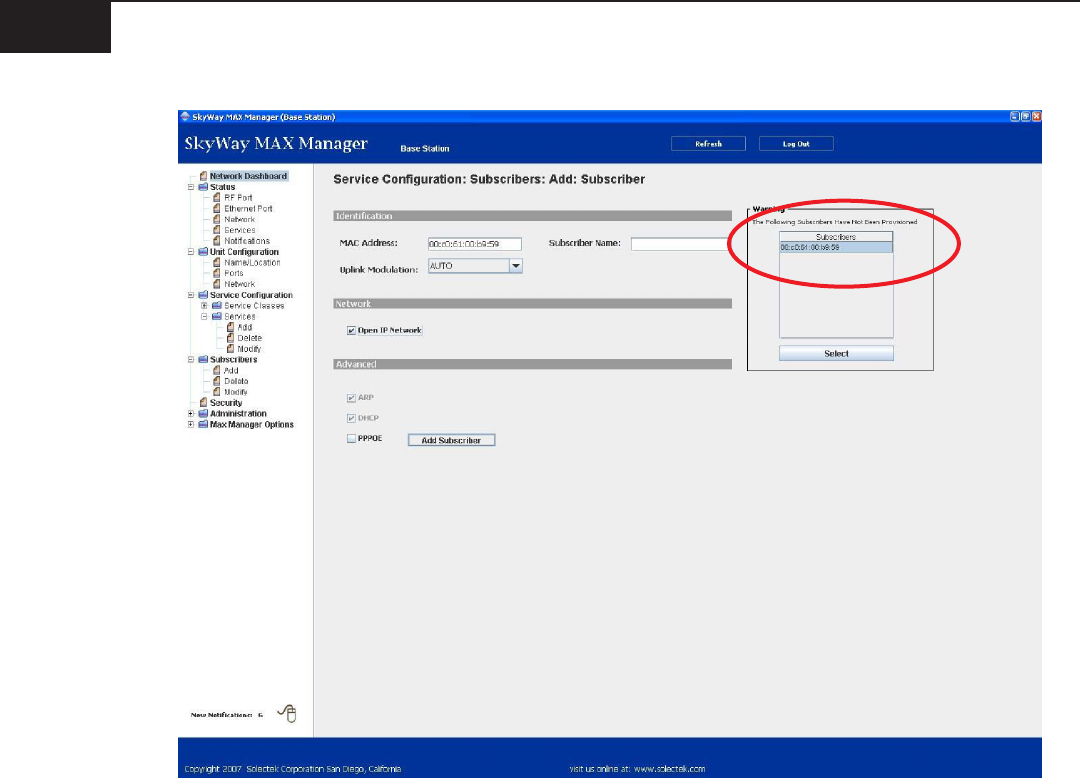Click the Status folder icon

[203, 187]
